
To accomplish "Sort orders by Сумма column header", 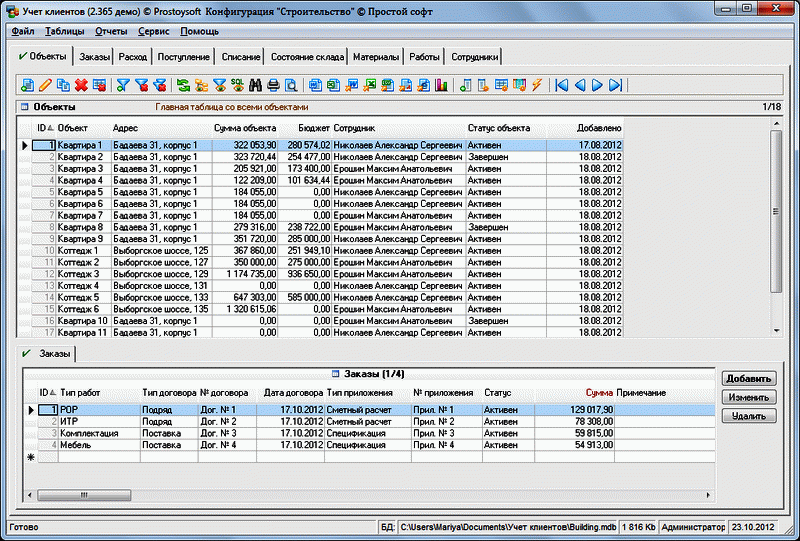I will coord(598,393).
